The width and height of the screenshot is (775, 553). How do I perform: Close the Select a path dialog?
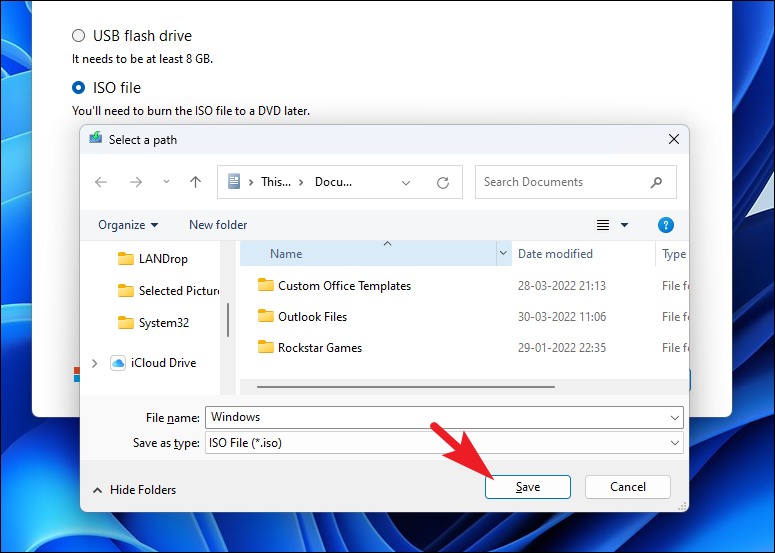[x=674, y=139]
